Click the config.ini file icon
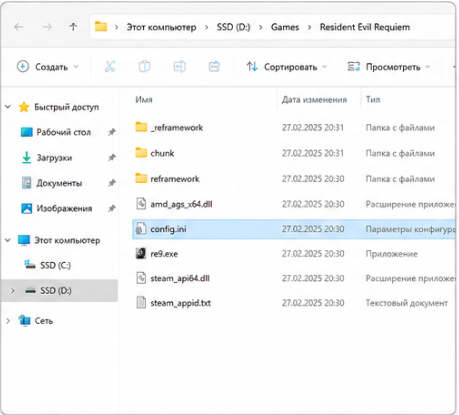This screenshot has width=459, height=415. (x=141, y=229)
